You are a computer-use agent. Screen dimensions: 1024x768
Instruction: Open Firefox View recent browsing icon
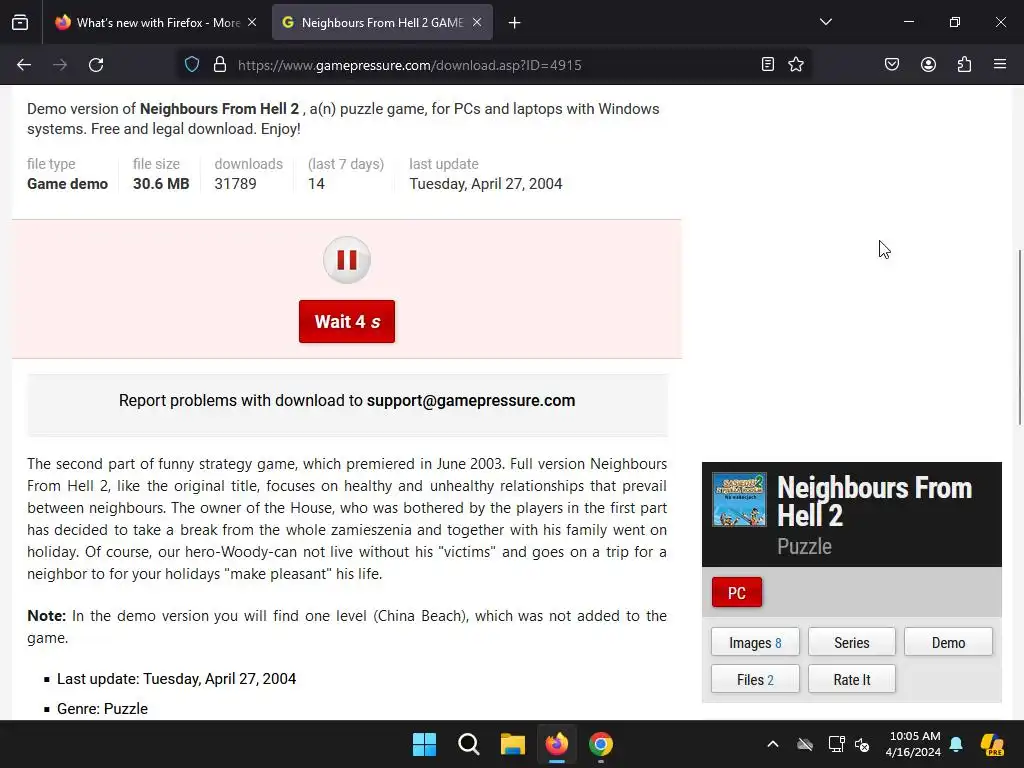(x=20, y=22)
